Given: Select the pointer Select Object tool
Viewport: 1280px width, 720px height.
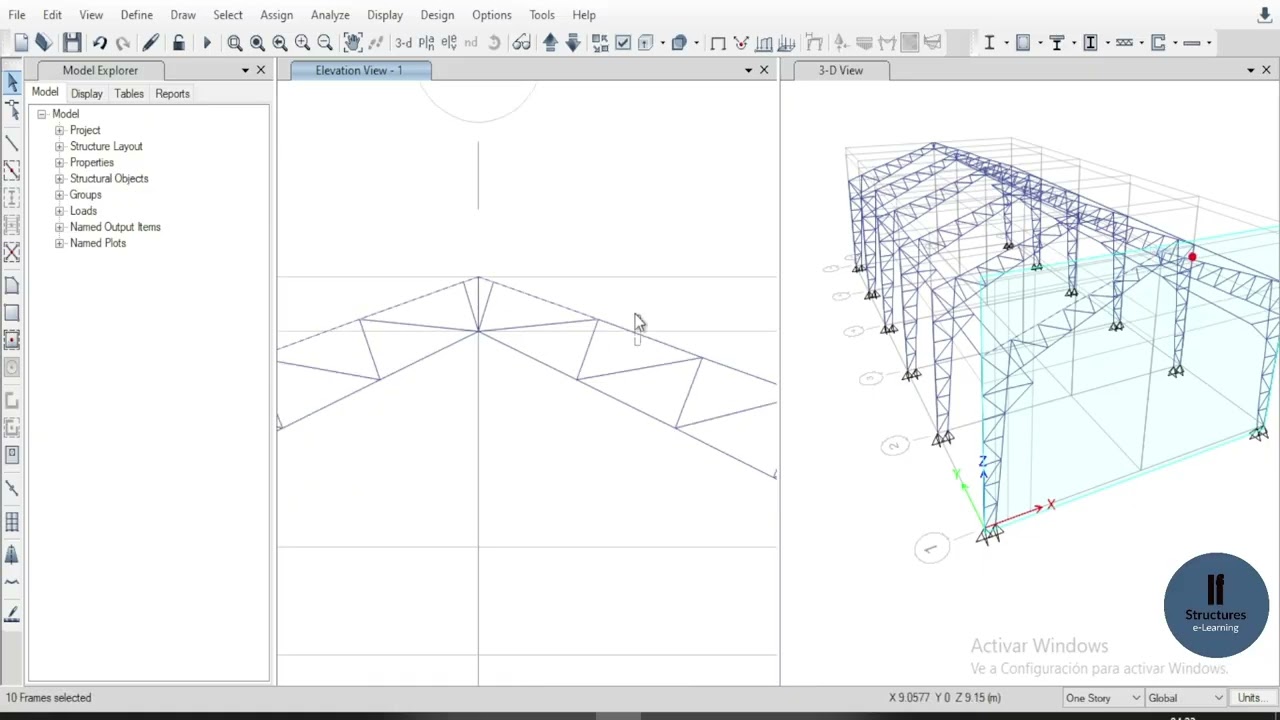Looking at the screenshot, I should coord(12,82).
